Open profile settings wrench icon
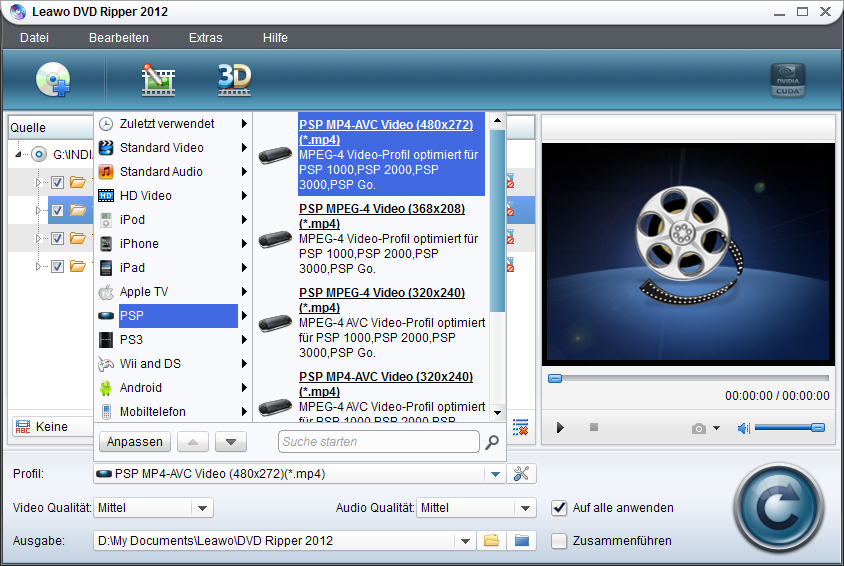 click(x=521, y=474)
